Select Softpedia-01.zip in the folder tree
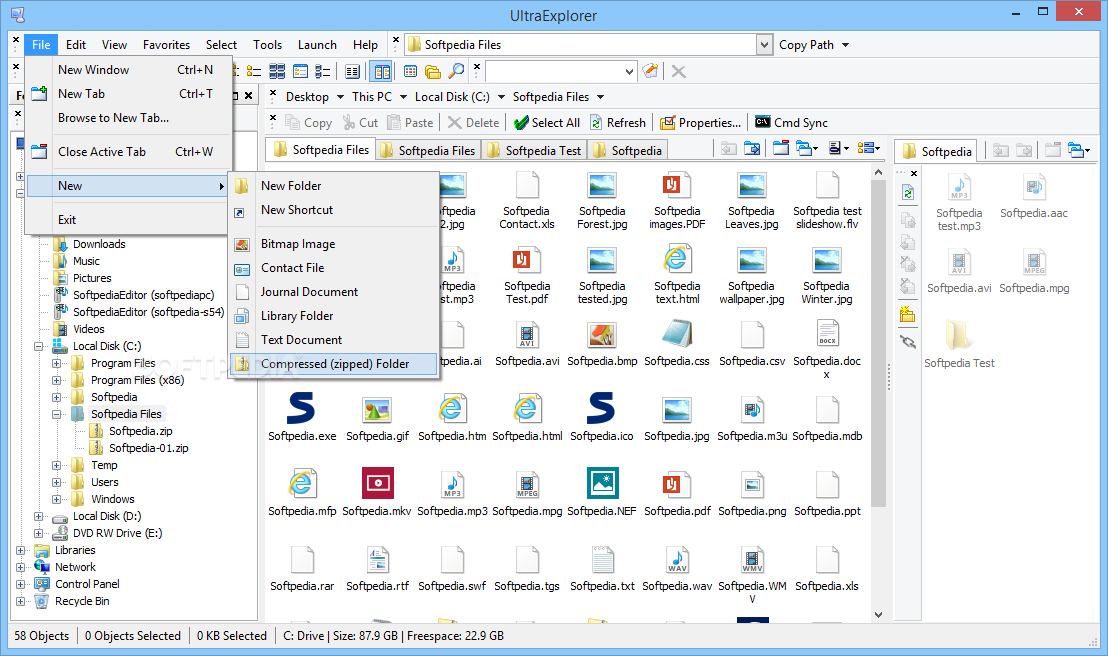The width and height of the screenshot is (1108, 656). [x=148, y=448]
